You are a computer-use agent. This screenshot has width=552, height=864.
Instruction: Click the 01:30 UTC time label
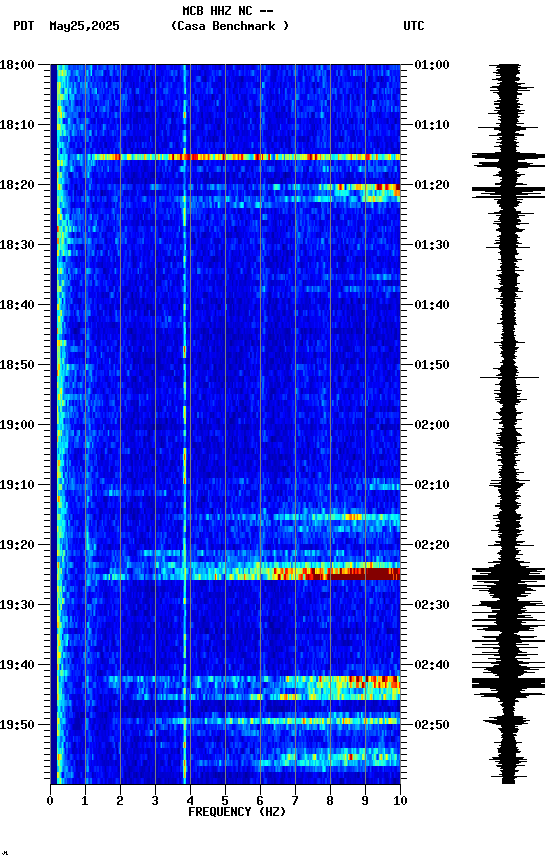(432, 245)
